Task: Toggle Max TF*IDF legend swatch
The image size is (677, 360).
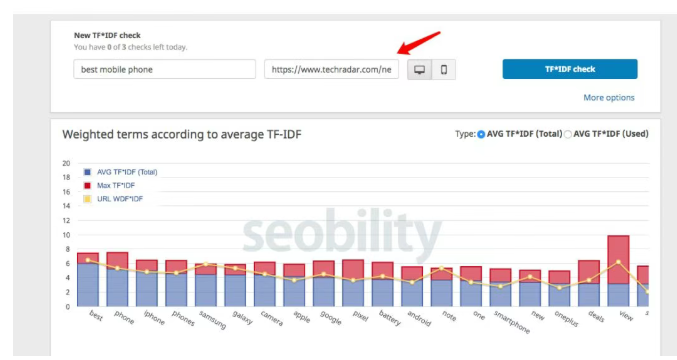Action: click(87, 186)
